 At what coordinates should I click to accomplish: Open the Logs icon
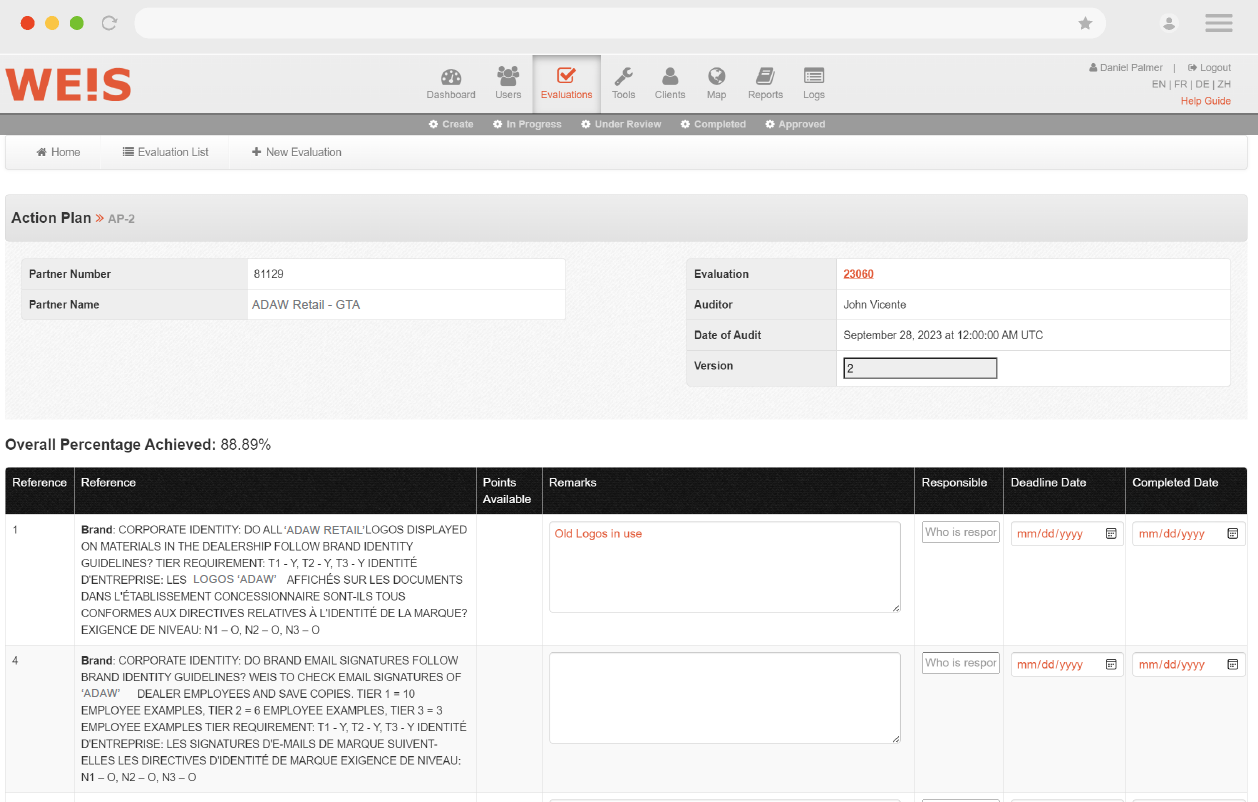[814, 78]
